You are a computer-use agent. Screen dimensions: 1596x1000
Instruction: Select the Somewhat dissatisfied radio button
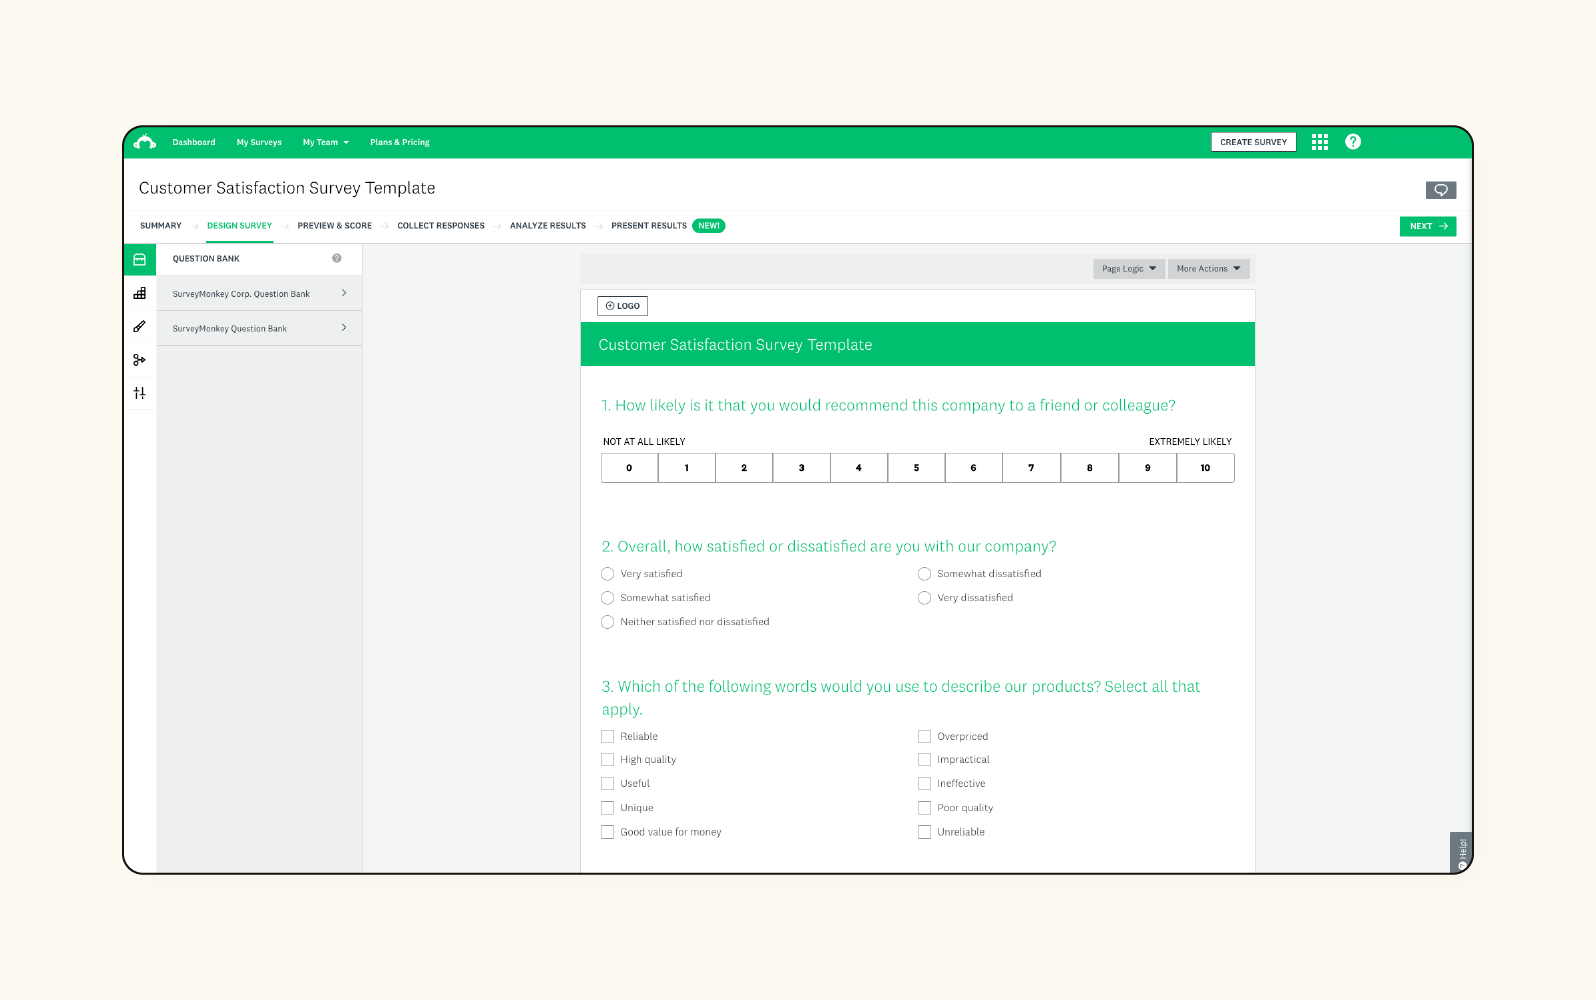[924, 574]
